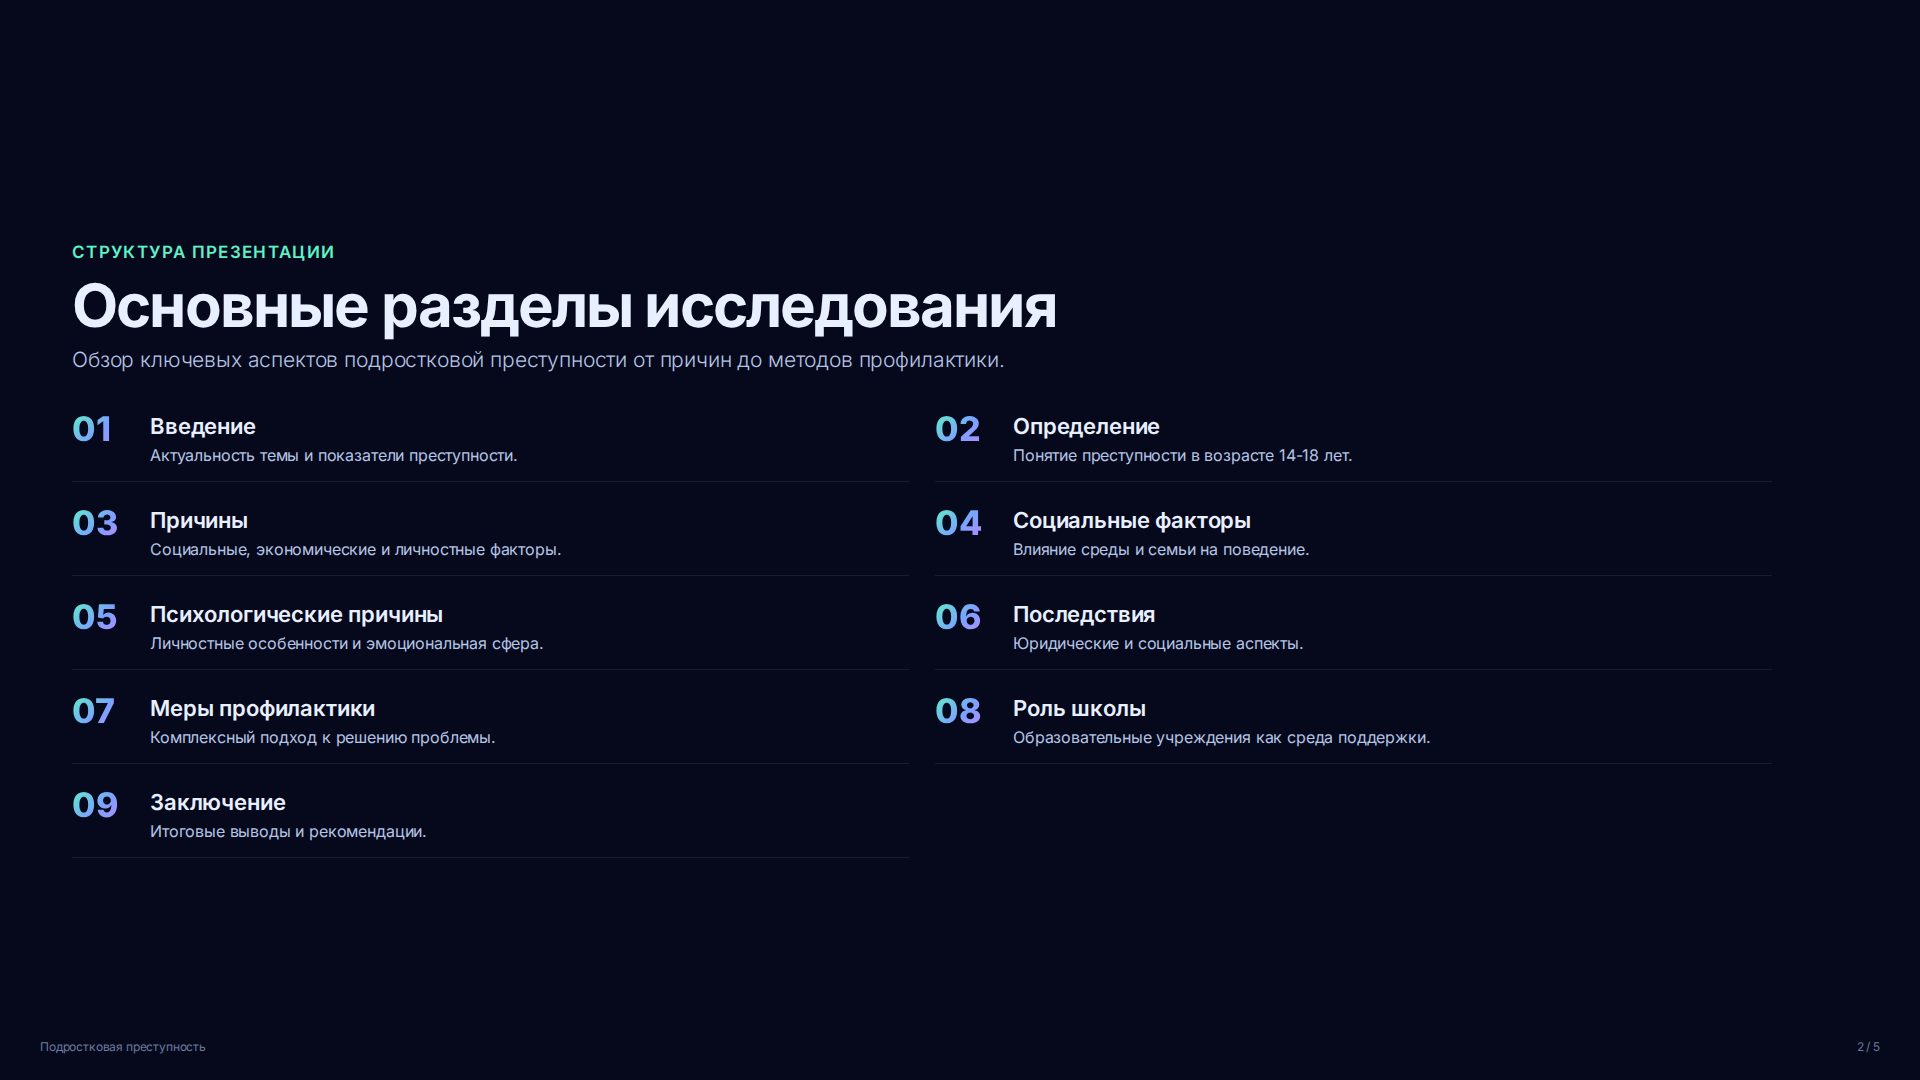This screenshot has height=1080, width=1920.
Task: Select the 'Психологические причины' title
Action: (296, 615)
